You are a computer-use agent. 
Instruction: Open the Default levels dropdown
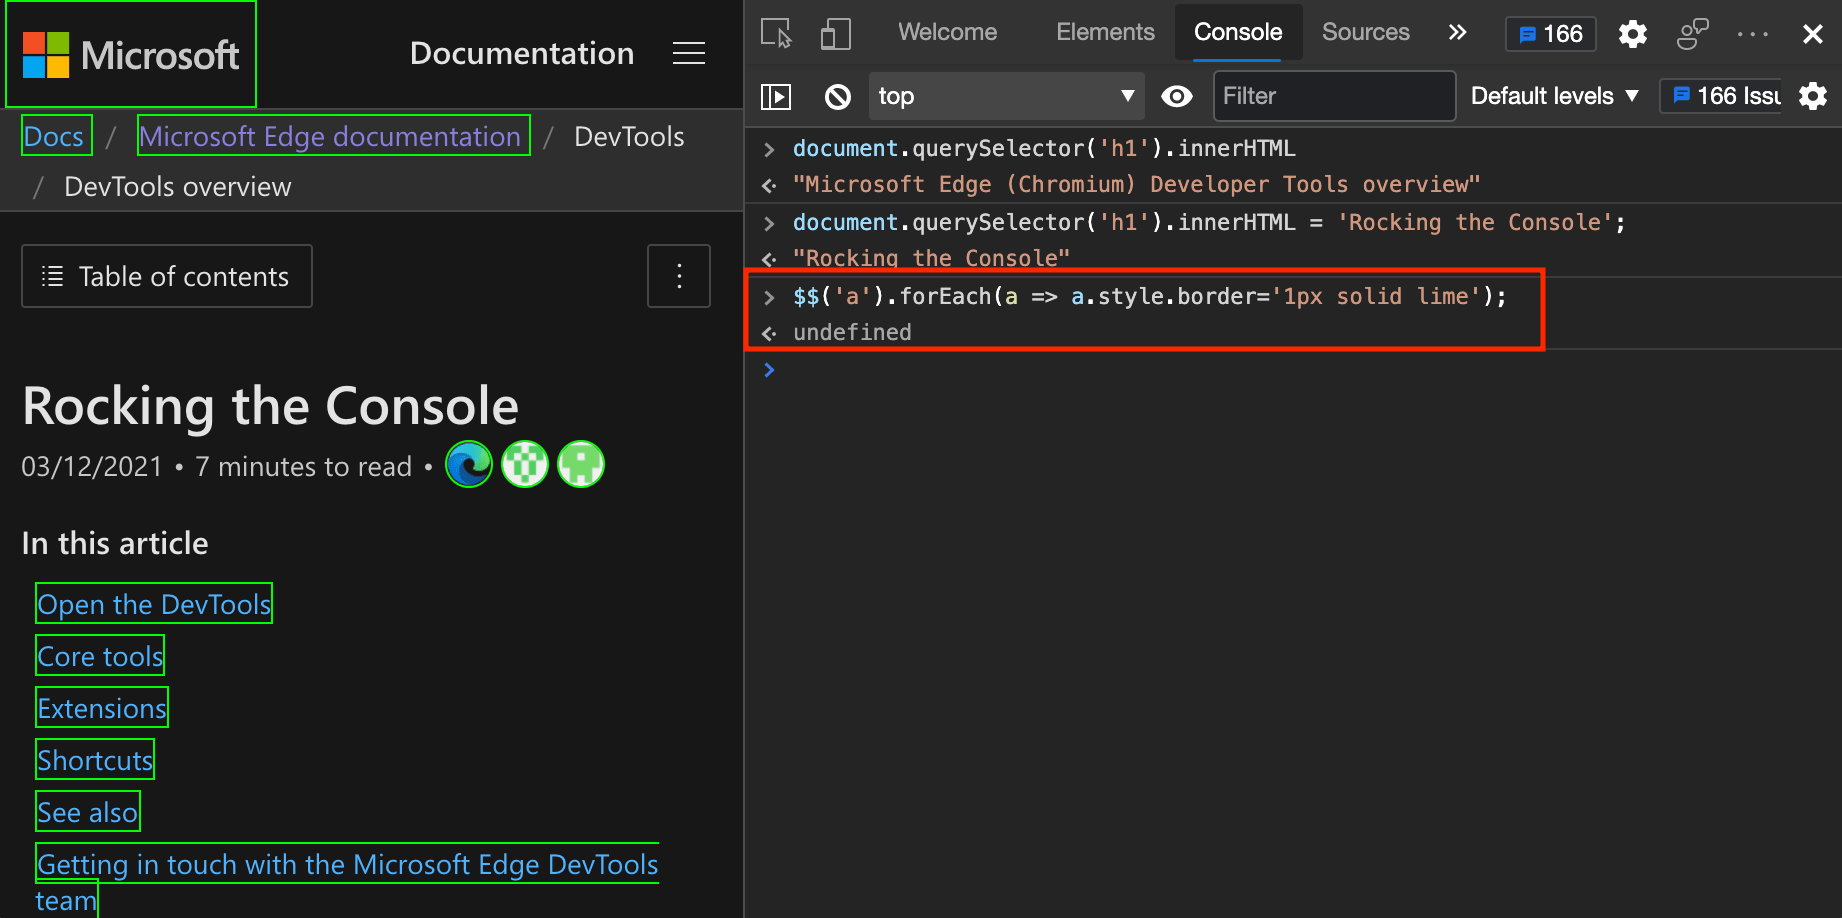click(x=1555, y=96)
